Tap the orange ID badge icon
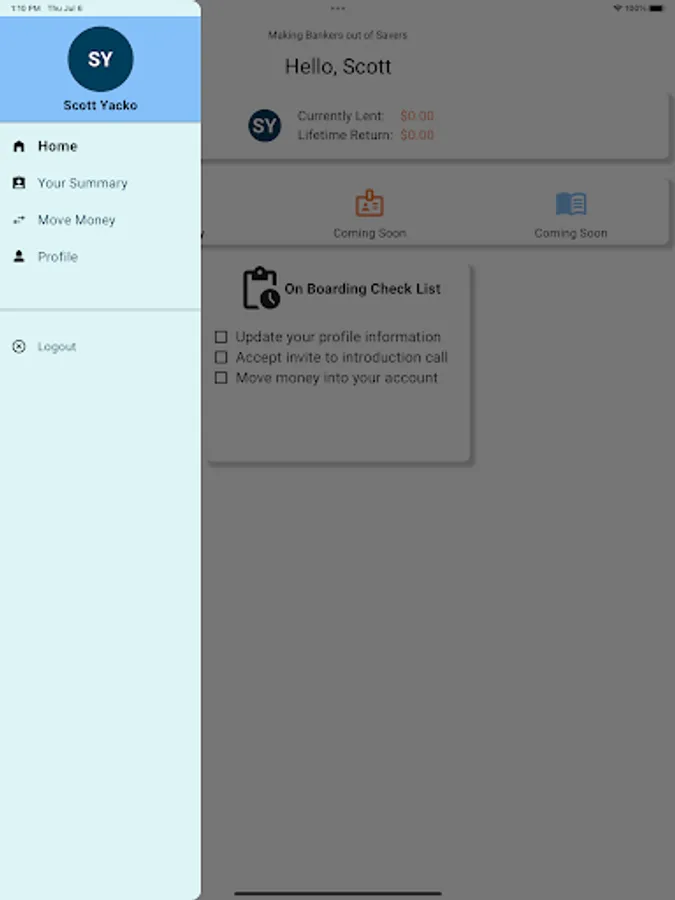The width and height of the screenshot is (675, 900). pyautogui.click(x=370, y=203)
